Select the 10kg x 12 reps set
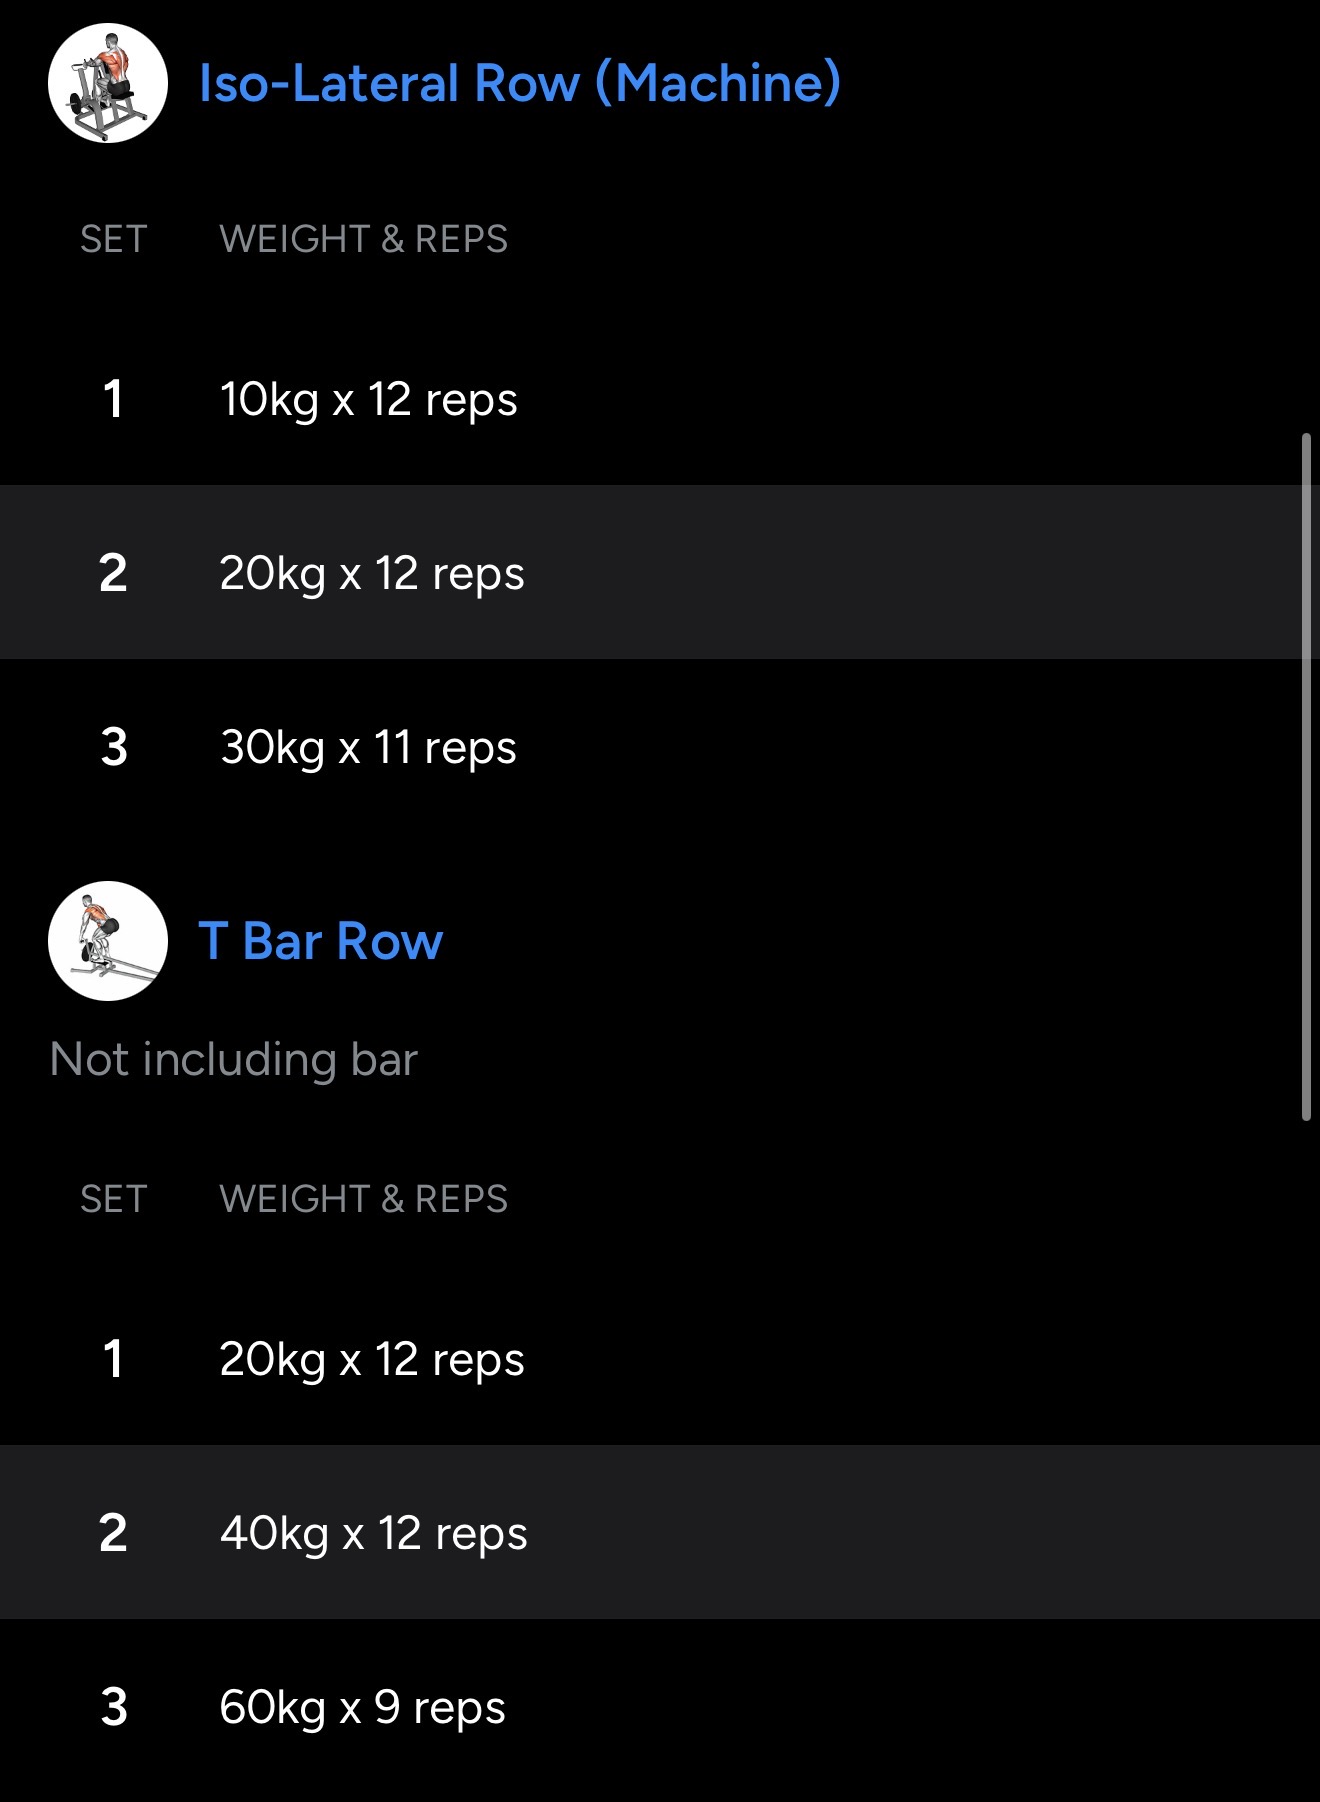The image size is (1320, 1802). [368, 399]
